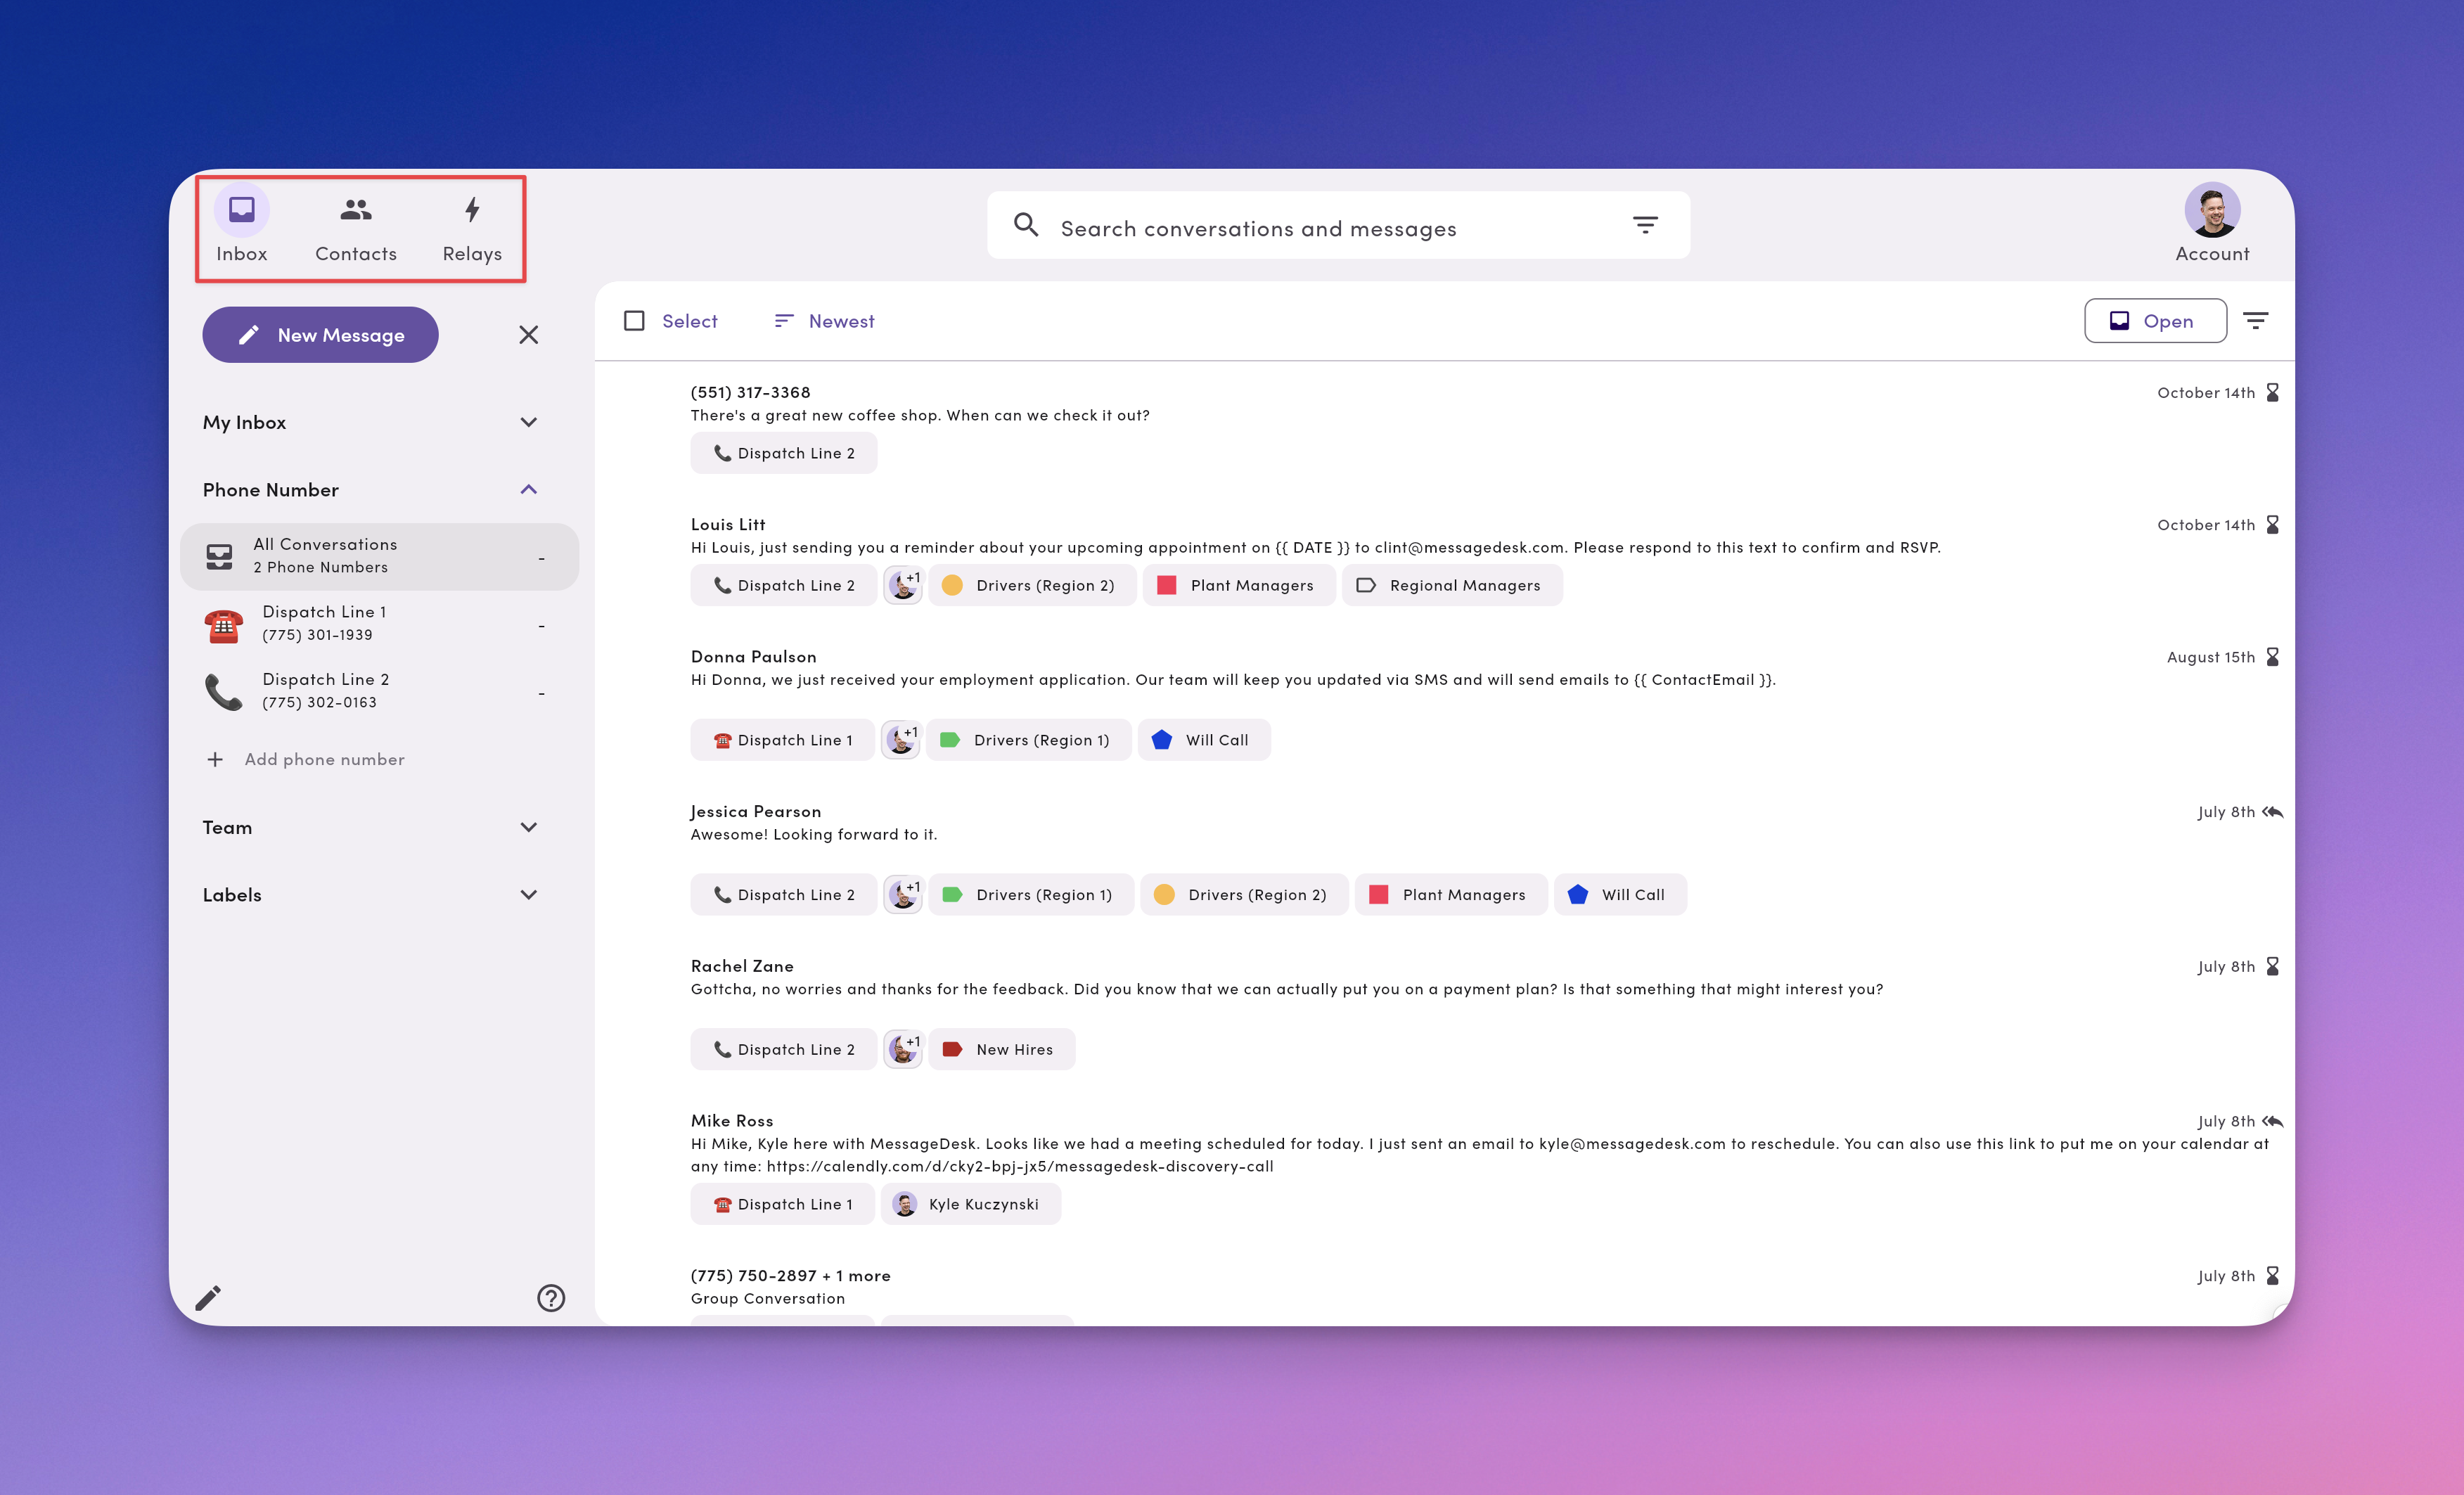Switch to the Inbox tab
This screenshot has width=2464, height=1495.
click(241, 210)
